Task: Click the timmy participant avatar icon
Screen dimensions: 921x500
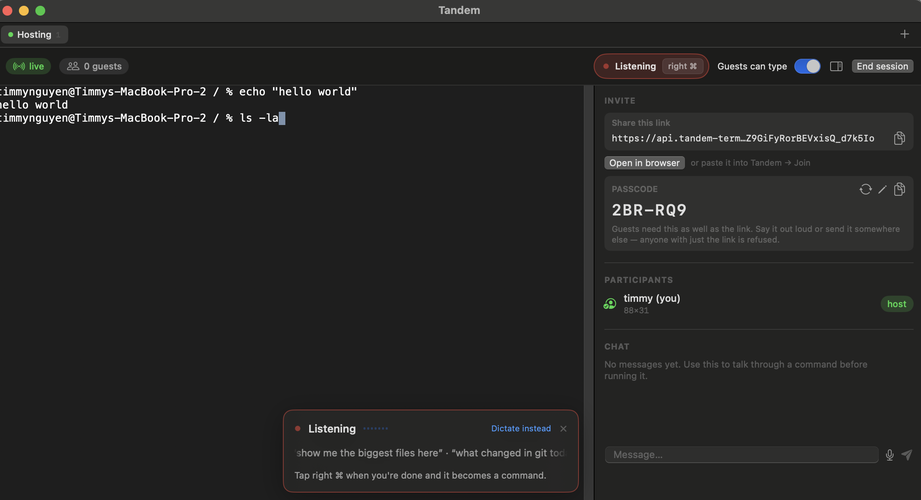Action: click(610, 304)
